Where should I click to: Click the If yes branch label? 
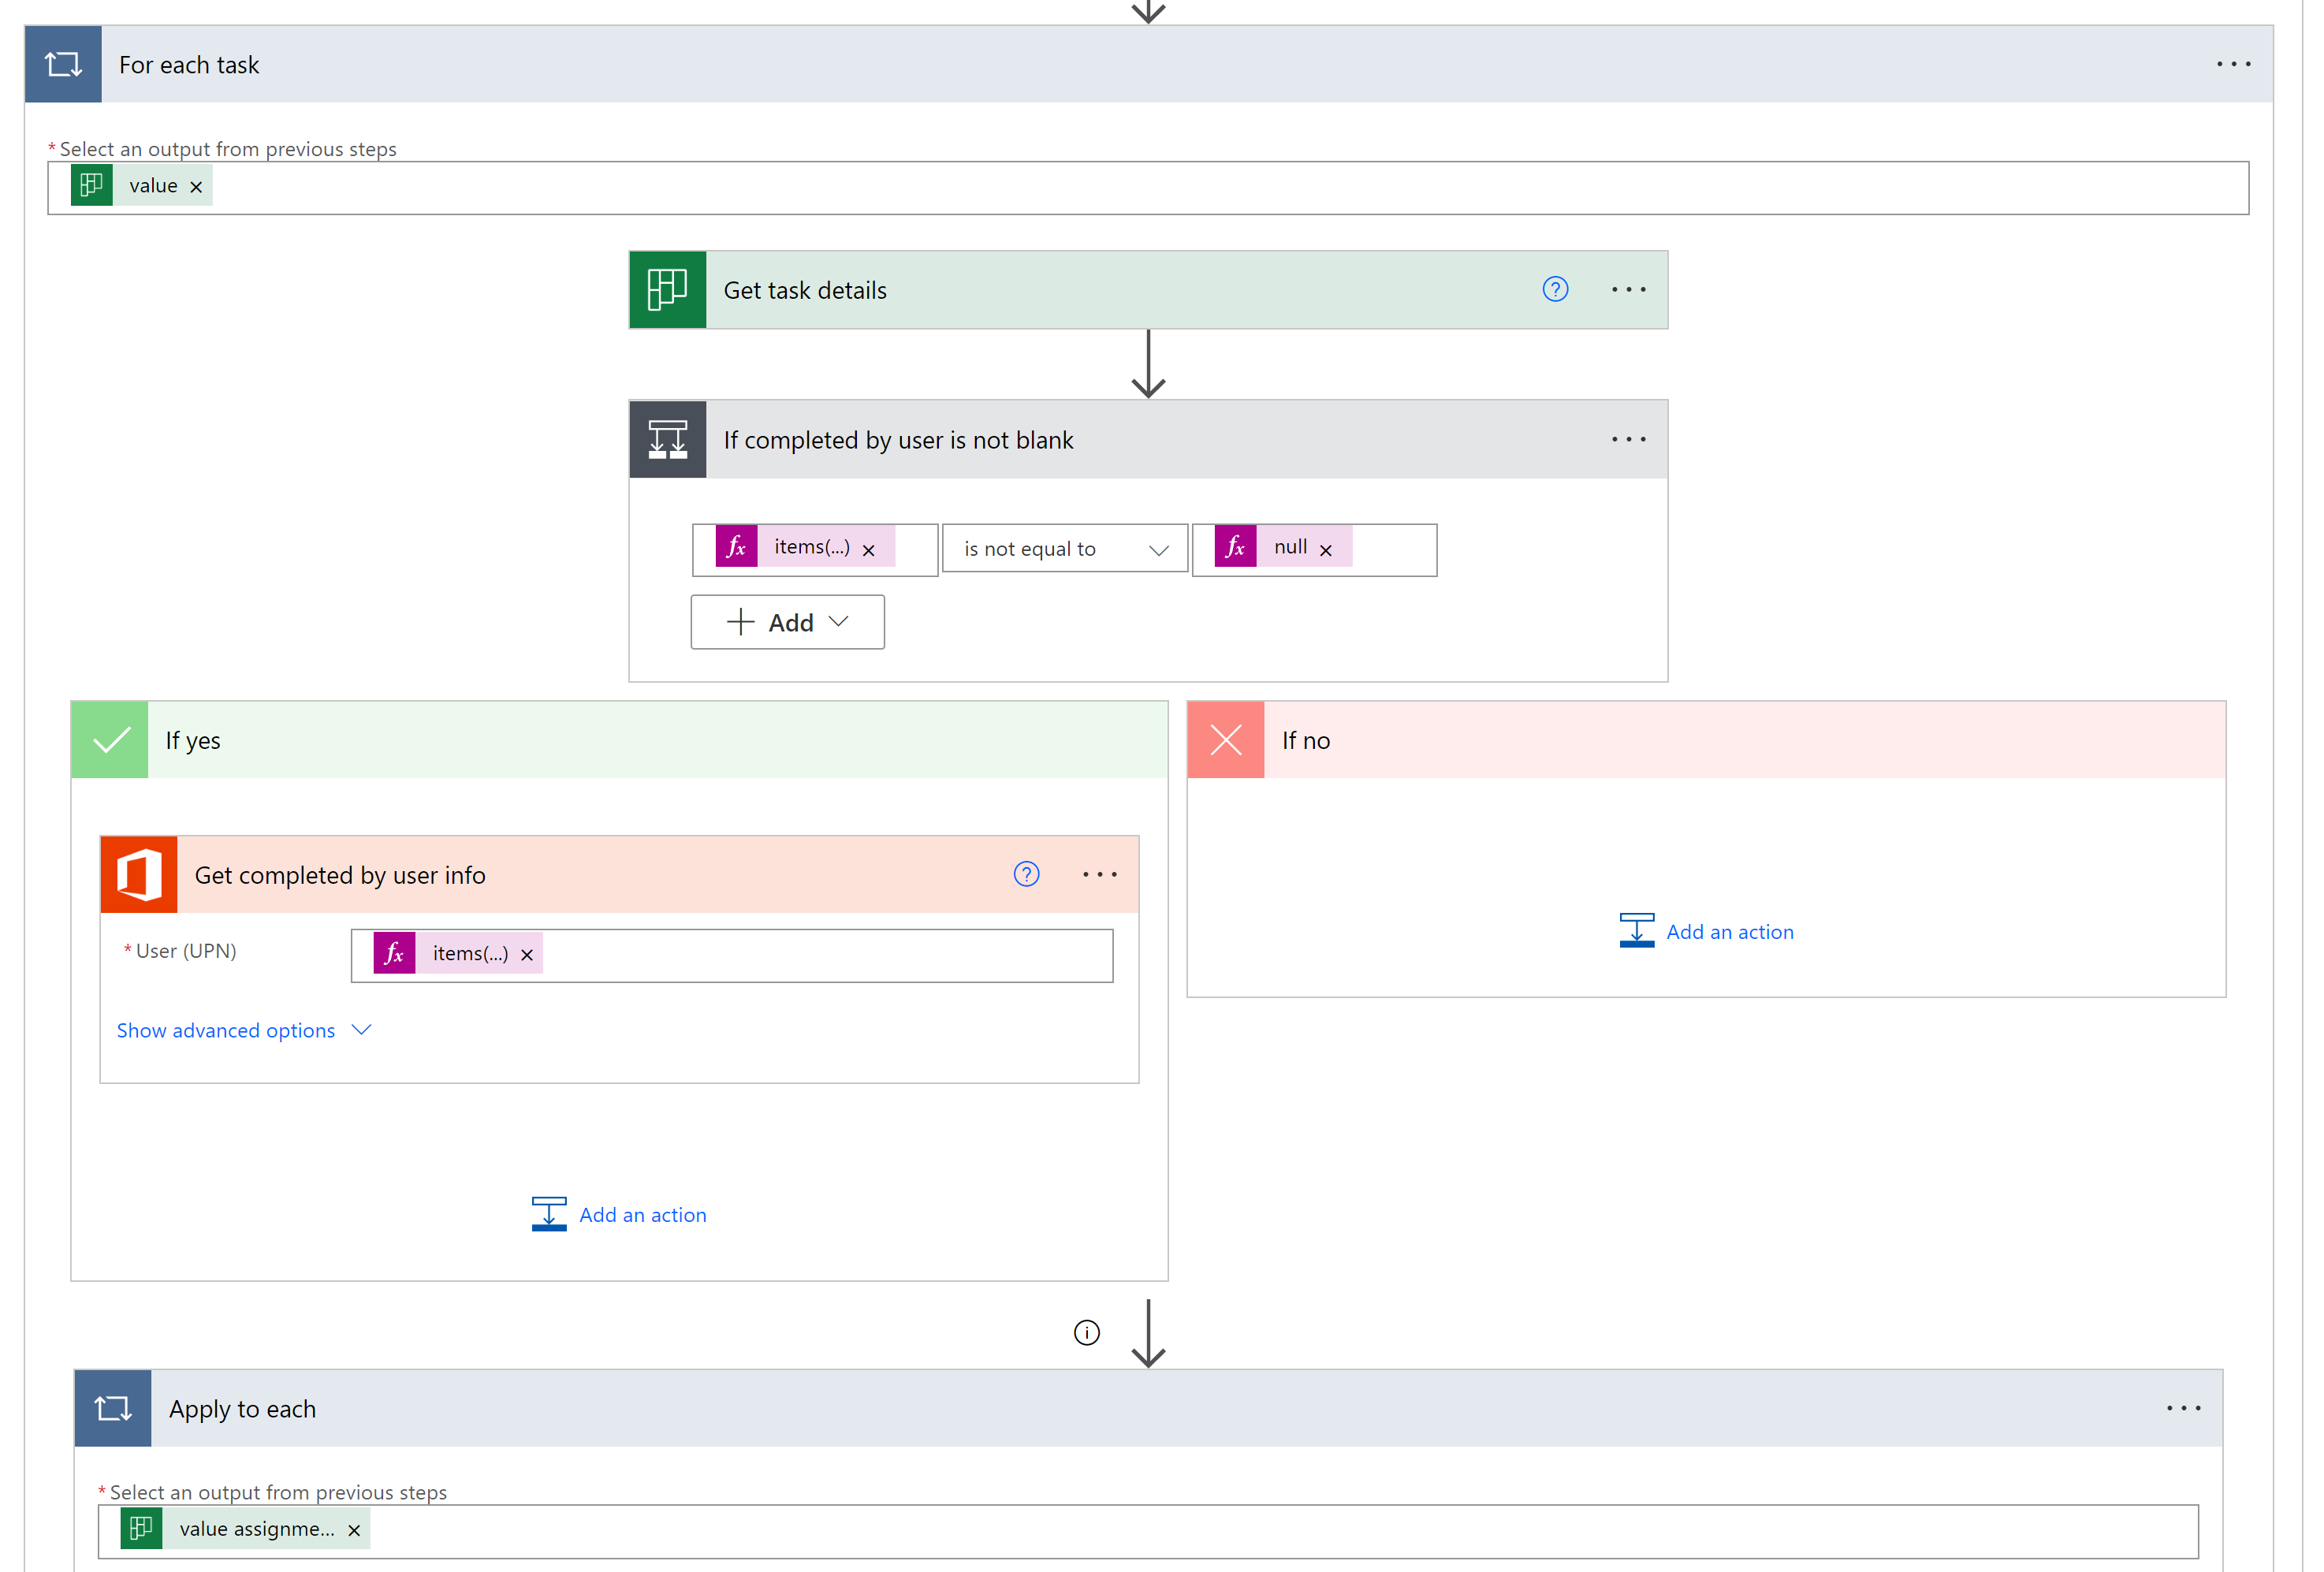[x=193, y=739]
